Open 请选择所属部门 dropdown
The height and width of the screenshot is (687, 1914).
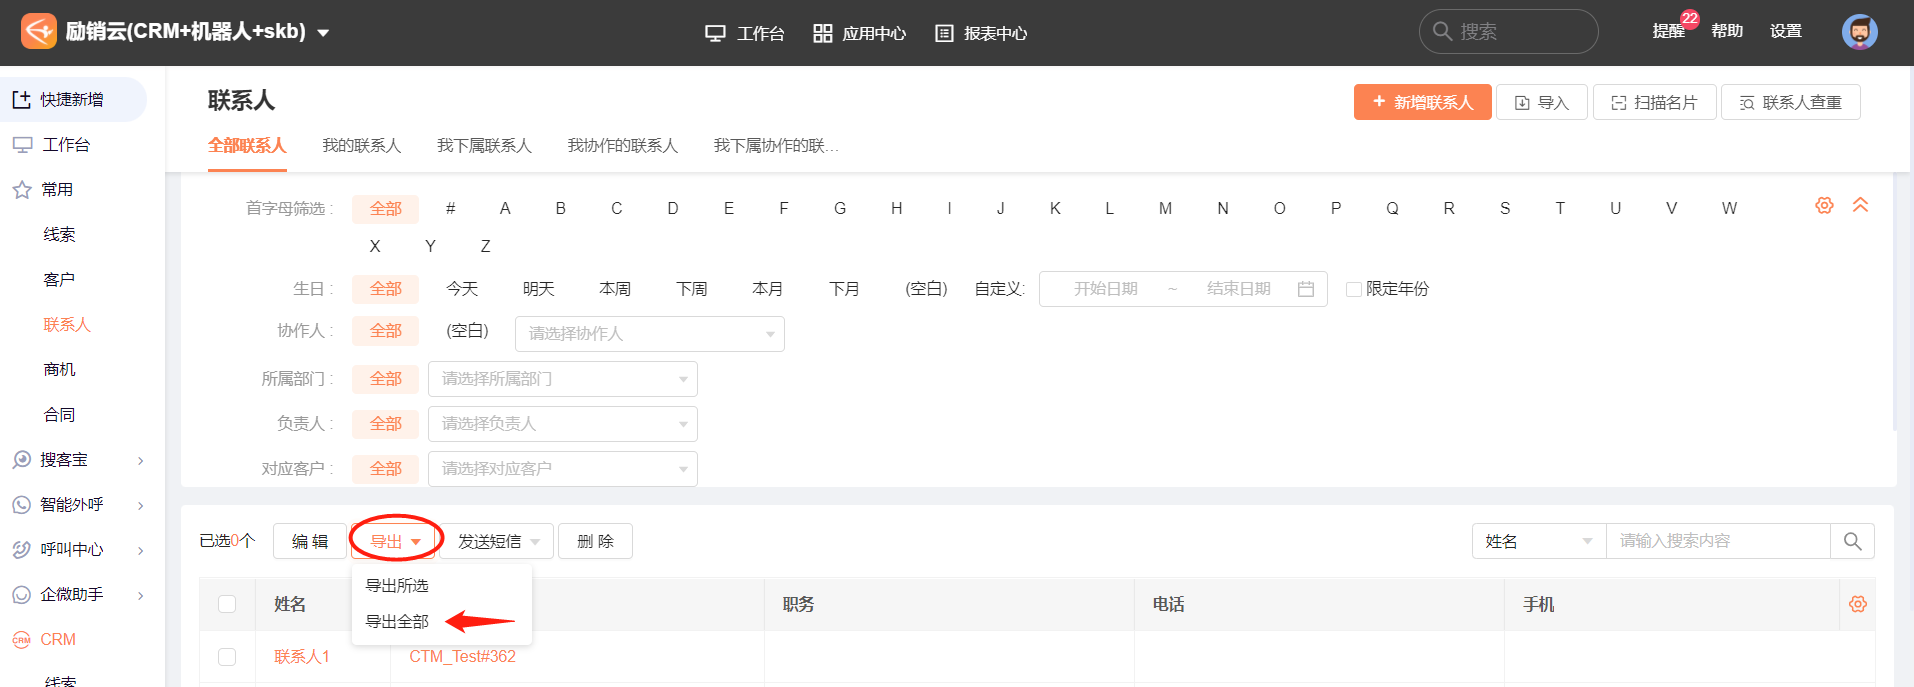click(563, 379)
